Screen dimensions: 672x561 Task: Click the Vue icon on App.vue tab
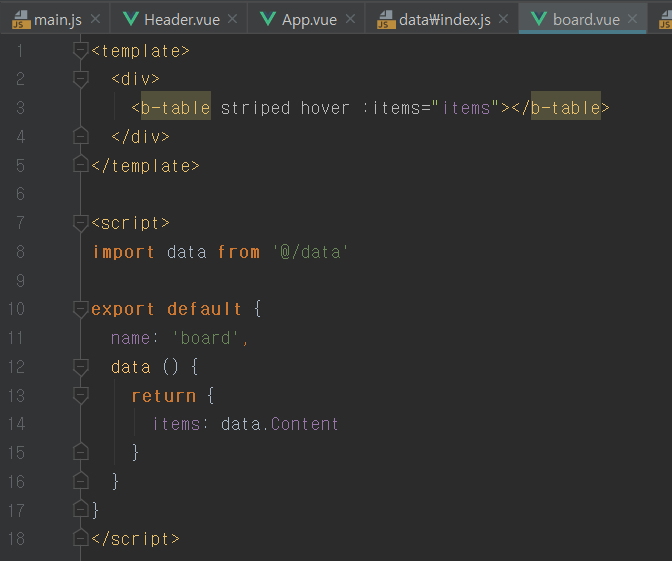268,18
